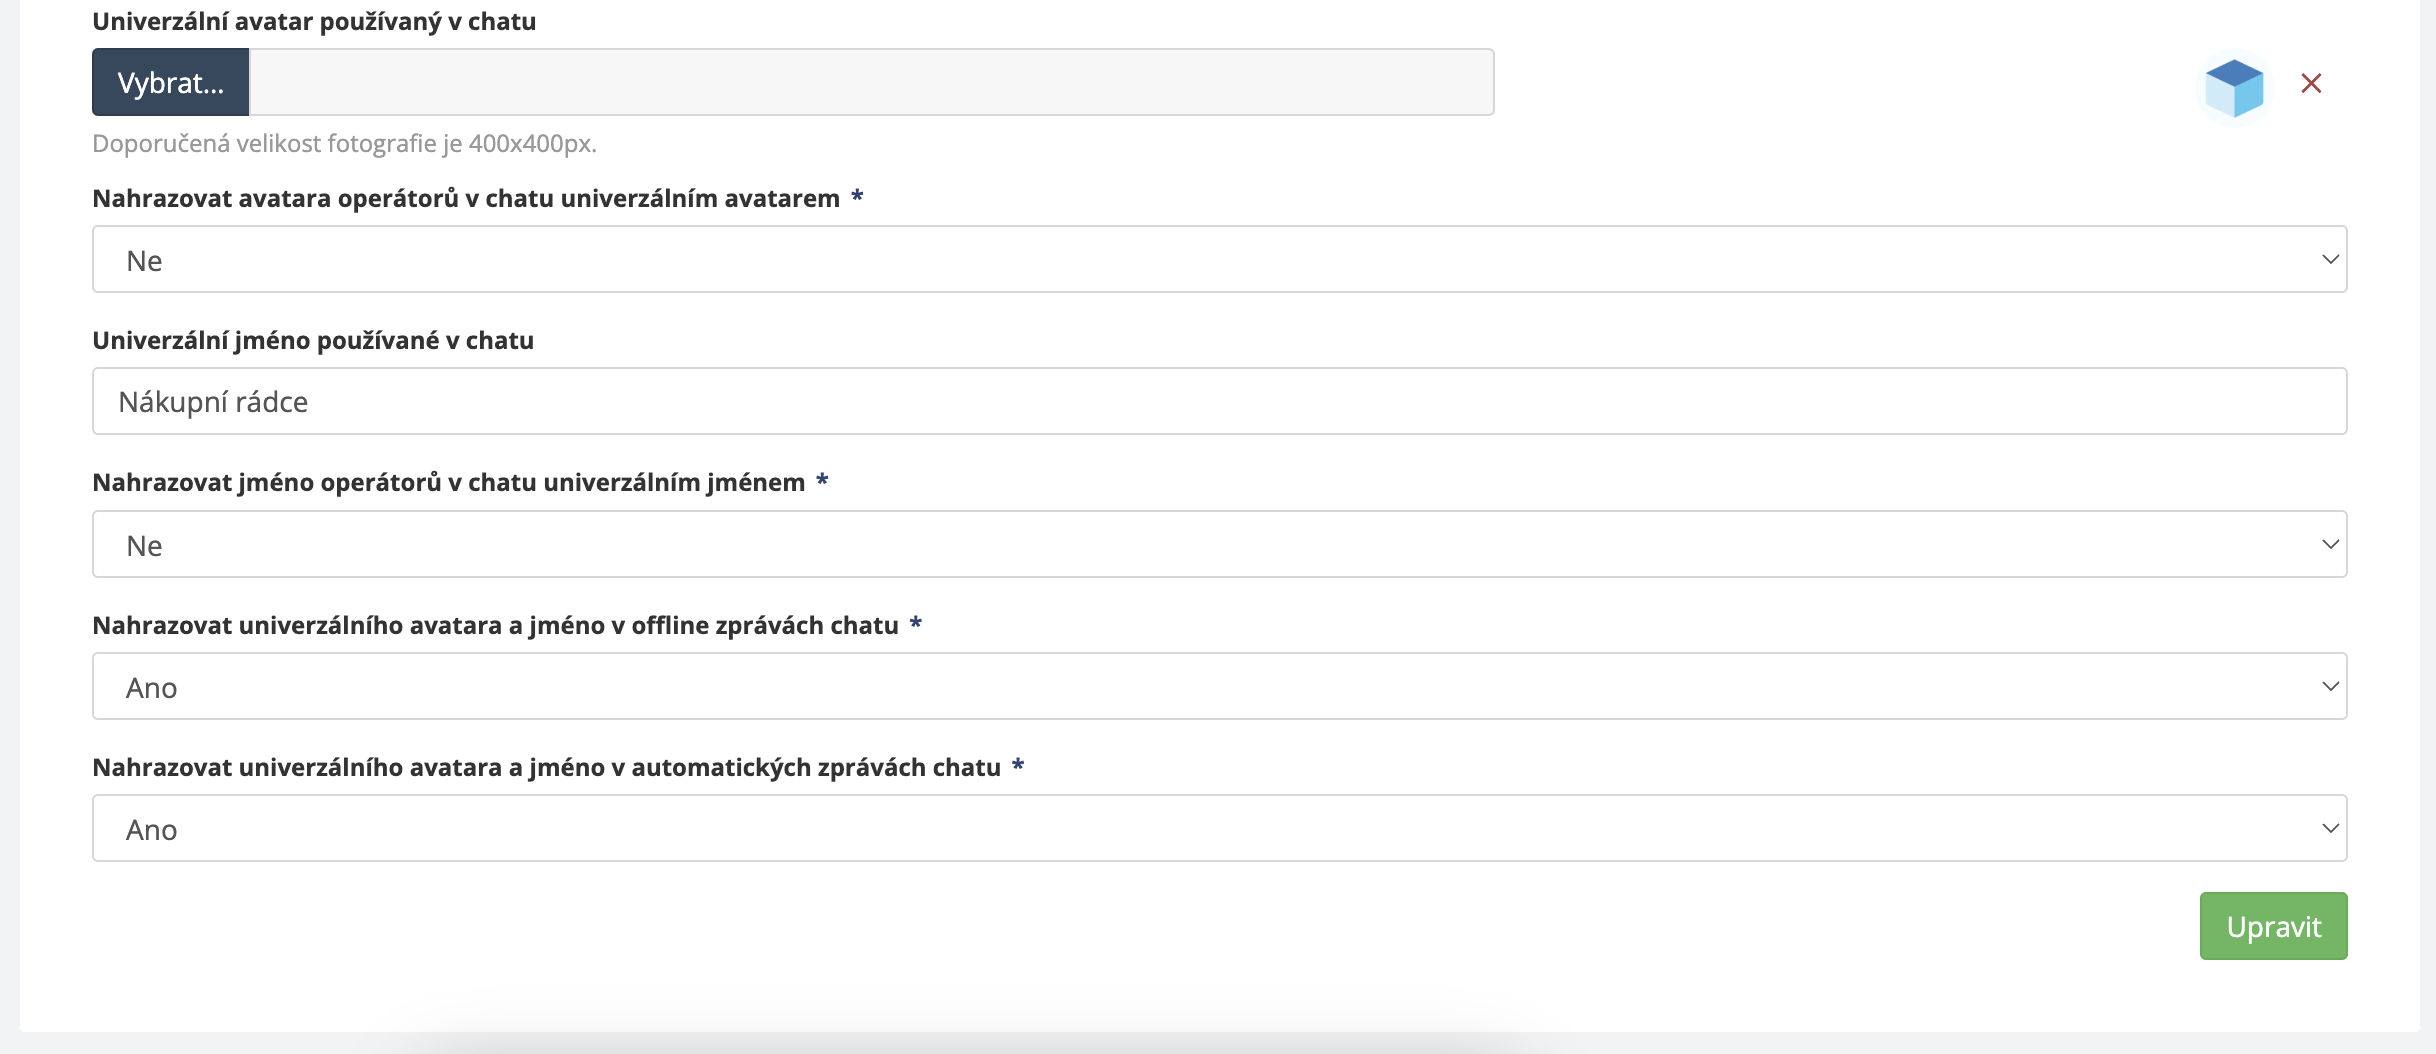Click the 'Univerzální jméno používané v chatu' label
This screenshot has height=1054, width=2436.
pyautogui.click(x=313, y=340)
